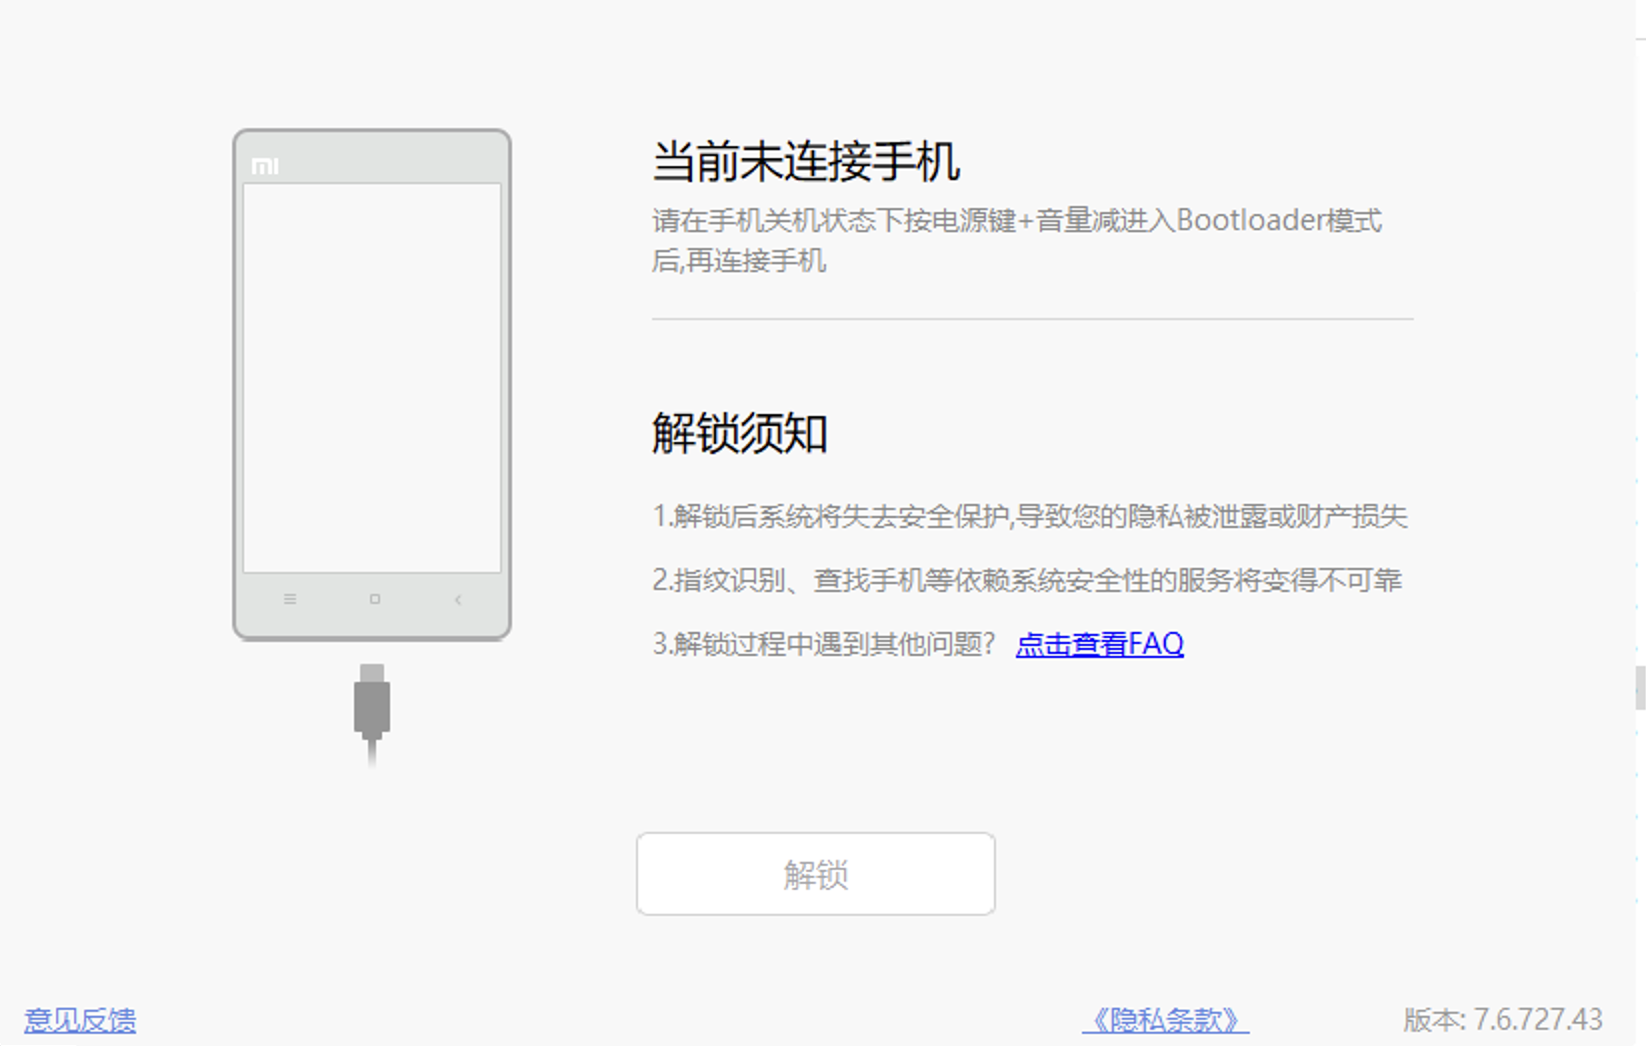The image size is (1646, 1046).
Task: Open the 《隐私条款》 privacy terms link
Action: [1166, 1020]
